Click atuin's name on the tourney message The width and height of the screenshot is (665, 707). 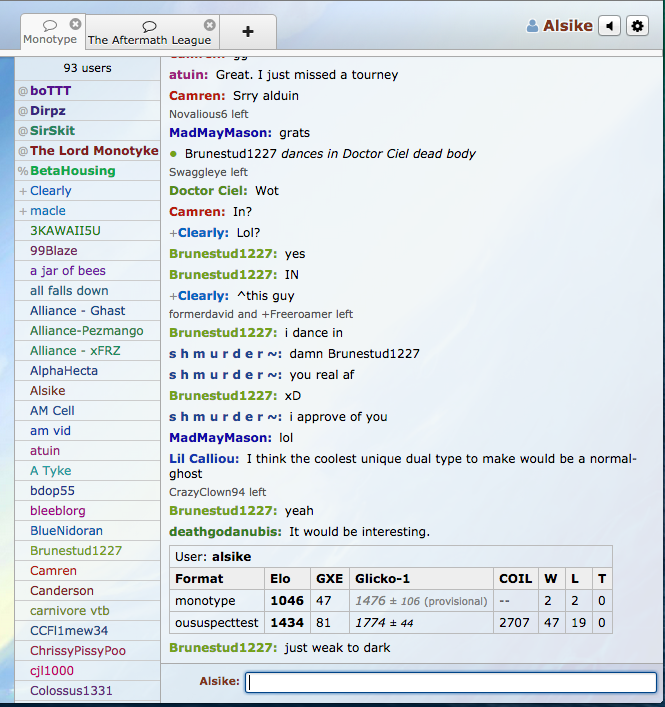pyautogui.click(x=188, y=75)
